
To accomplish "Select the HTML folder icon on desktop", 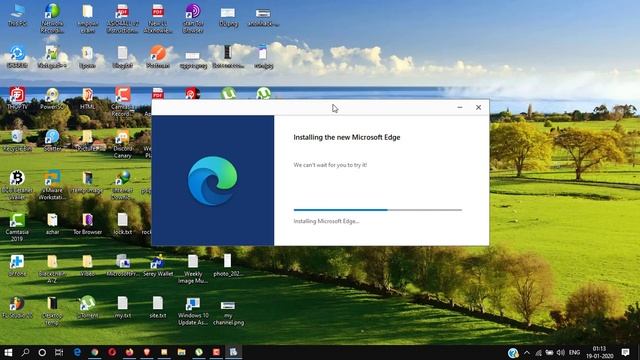I will click(87, 98).
